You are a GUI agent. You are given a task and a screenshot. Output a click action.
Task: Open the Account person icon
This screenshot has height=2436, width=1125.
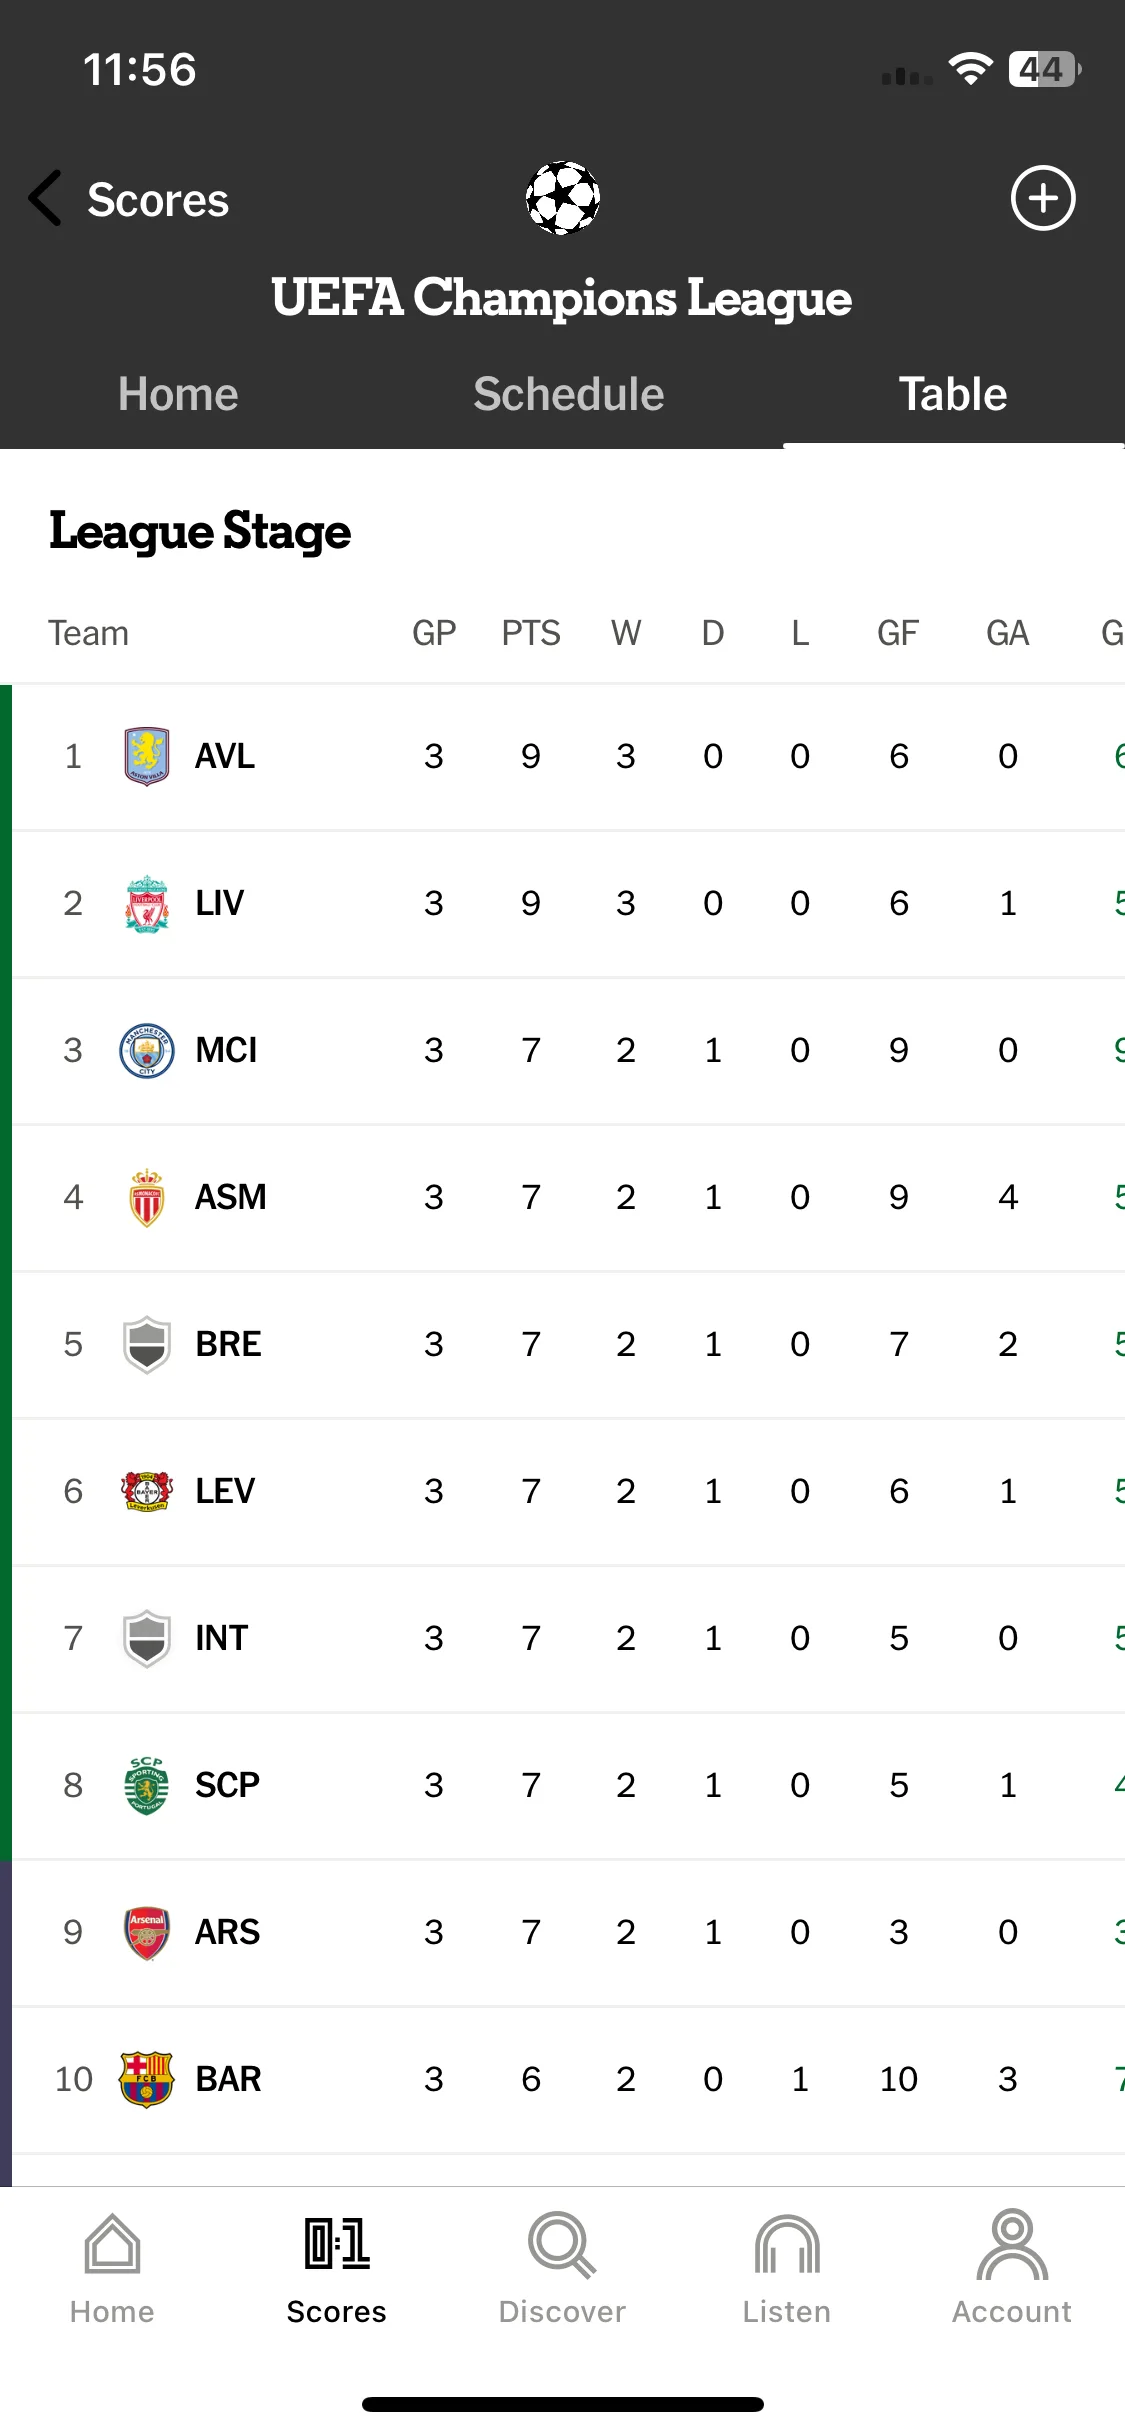tap(1012, 2245)
